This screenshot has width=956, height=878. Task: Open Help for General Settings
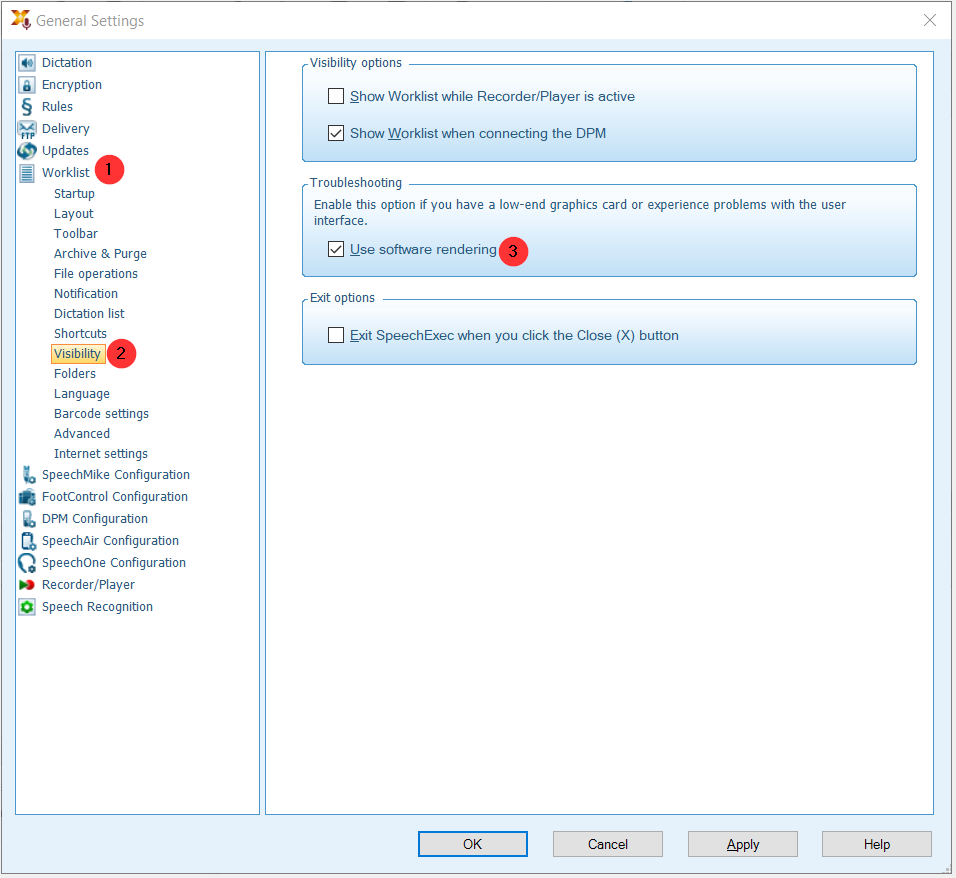877,844
